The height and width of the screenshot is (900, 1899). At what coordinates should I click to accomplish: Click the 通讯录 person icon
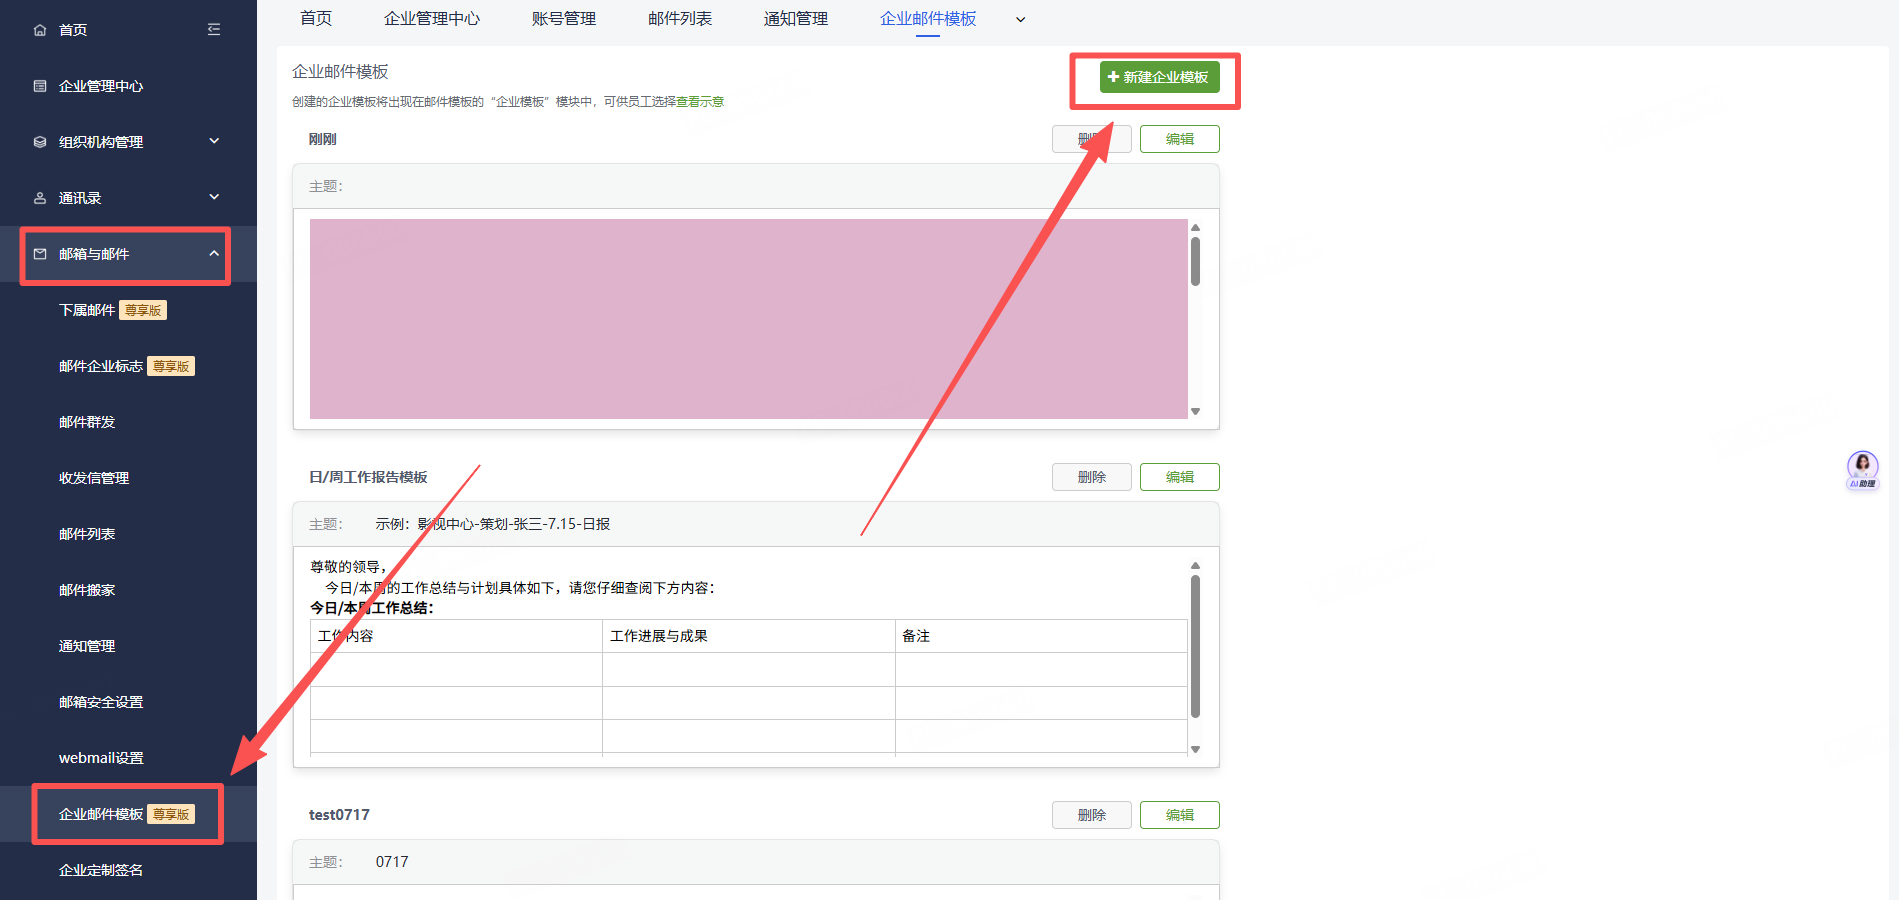[x=40, y=198]
